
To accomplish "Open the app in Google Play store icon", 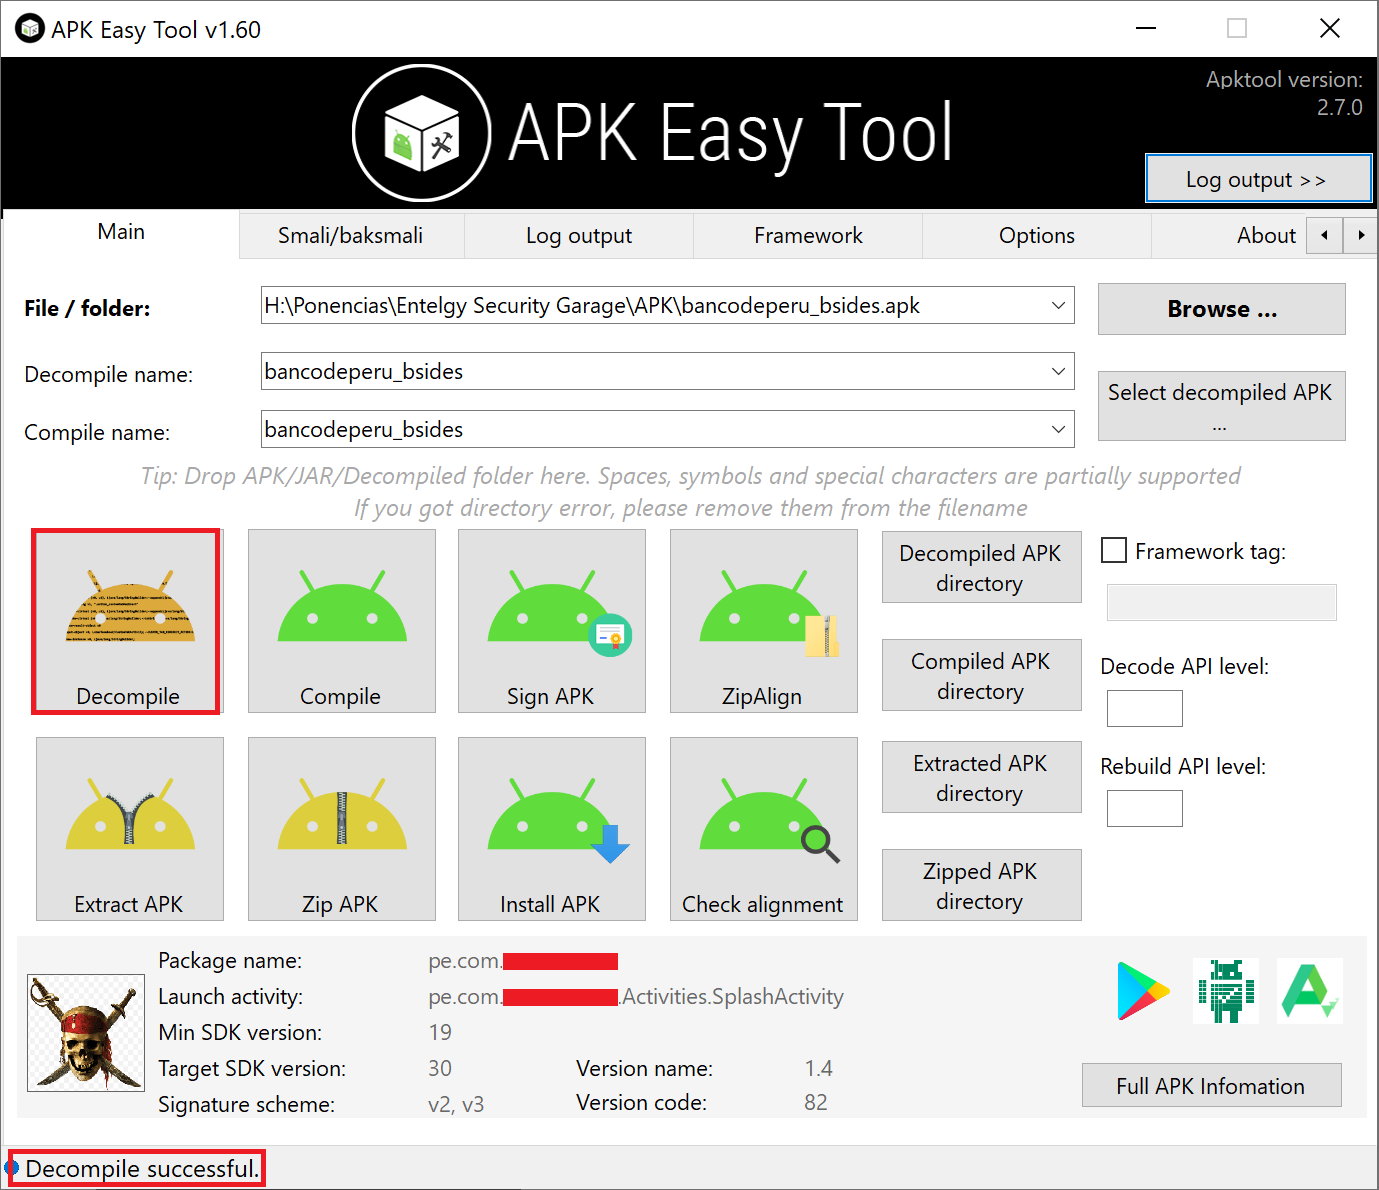I will [1143, 991].
